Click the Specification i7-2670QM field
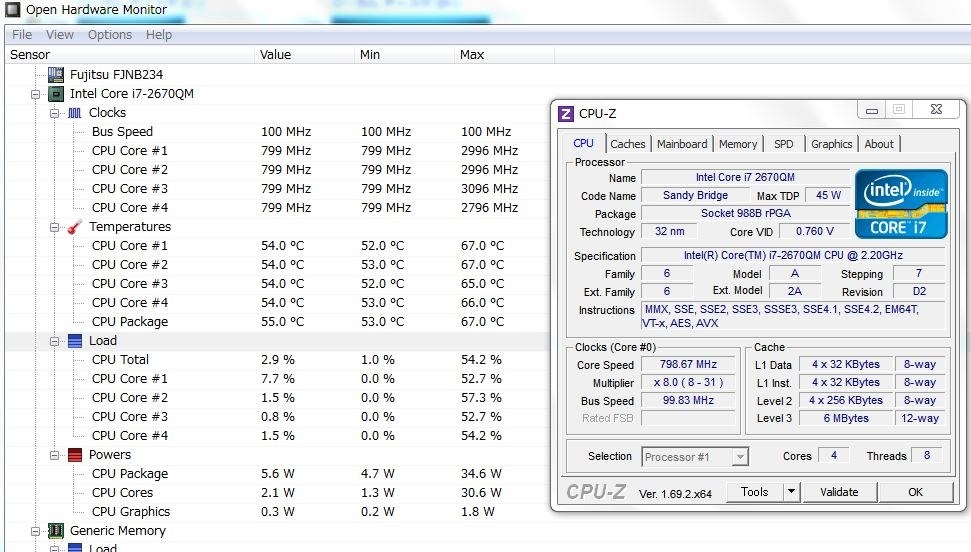 click(793, 256)
